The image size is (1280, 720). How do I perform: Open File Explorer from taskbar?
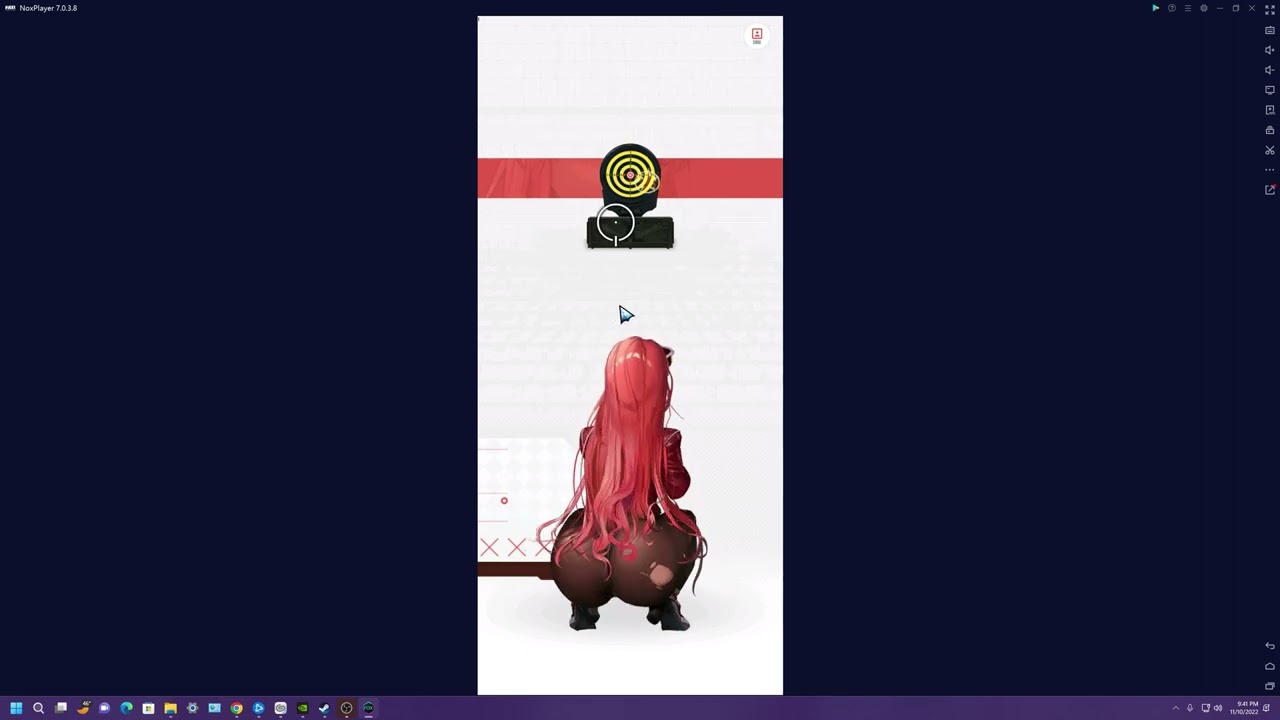tap(170, 708)
